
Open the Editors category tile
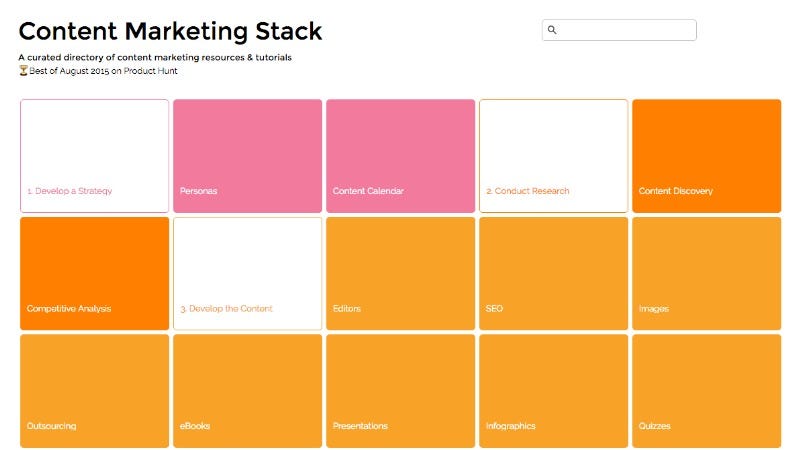[400, 273]
